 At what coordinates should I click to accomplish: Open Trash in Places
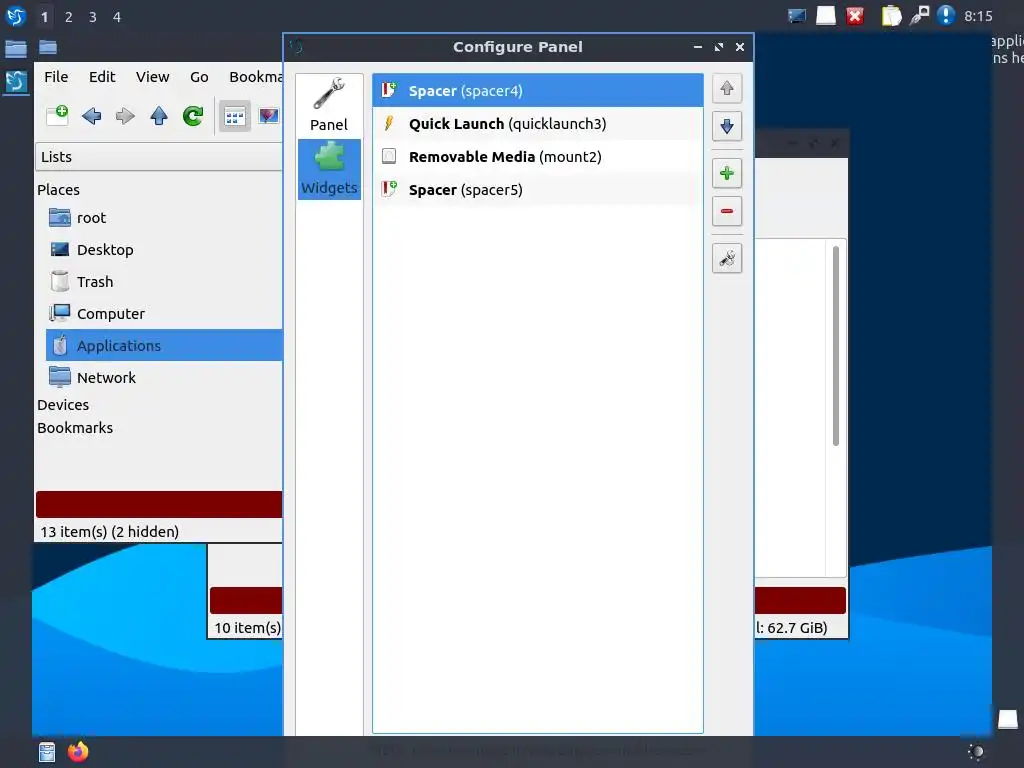pyautogui.click(x=163, y=281)
